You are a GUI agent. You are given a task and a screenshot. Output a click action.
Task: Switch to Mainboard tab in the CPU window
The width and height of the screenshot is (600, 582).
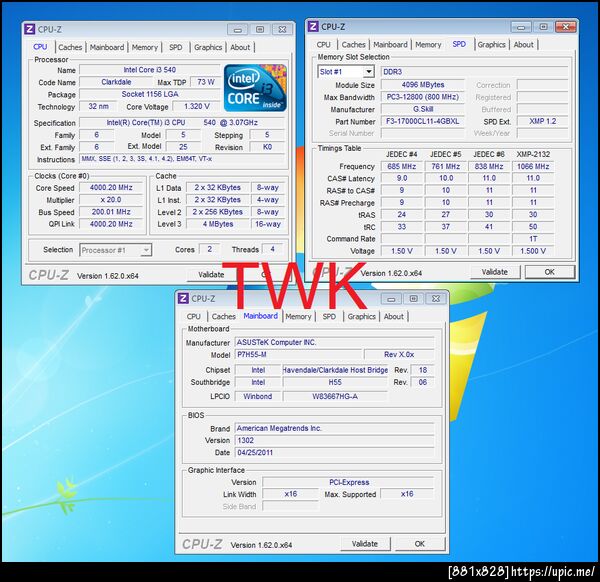click(107, 47)
